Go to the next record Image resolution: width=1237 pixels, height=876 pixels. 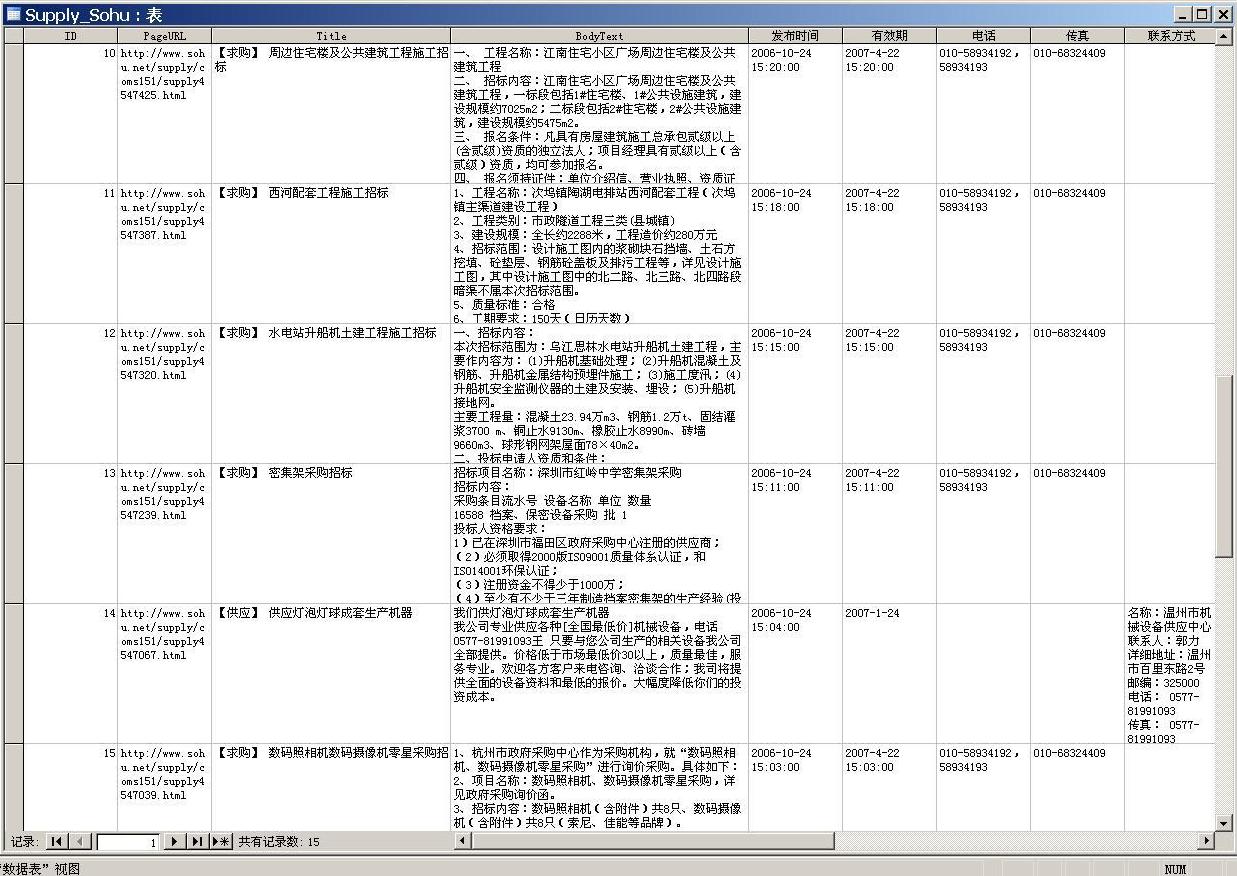click(x=174, y=842)
